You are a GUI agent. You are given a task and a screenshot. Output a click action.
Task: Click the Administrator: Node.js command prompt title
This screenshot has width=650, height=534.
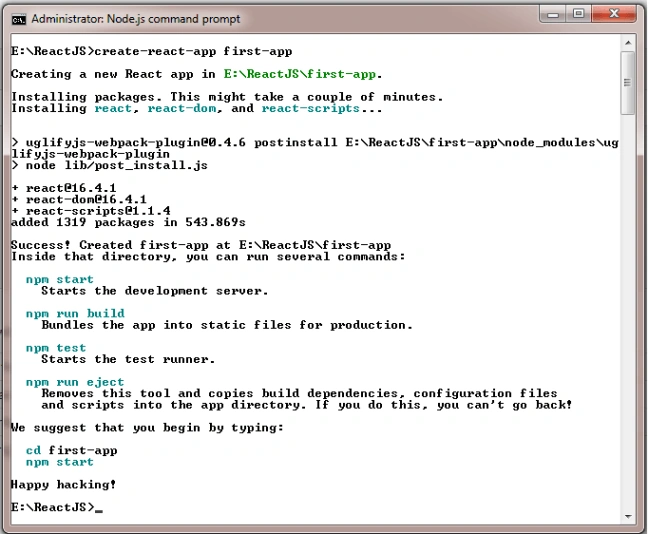point(136,19)
